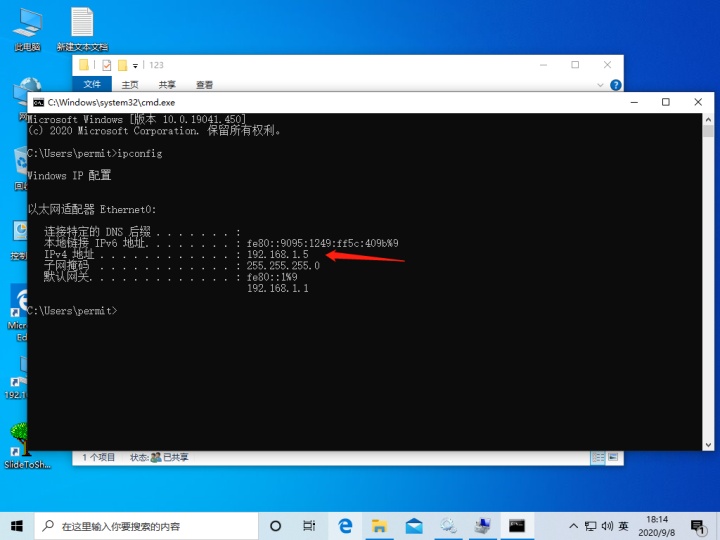The image size is (720, 540).
Task: Click the subnet mask 255.255.255.0 text
Action: coord(283,266)
